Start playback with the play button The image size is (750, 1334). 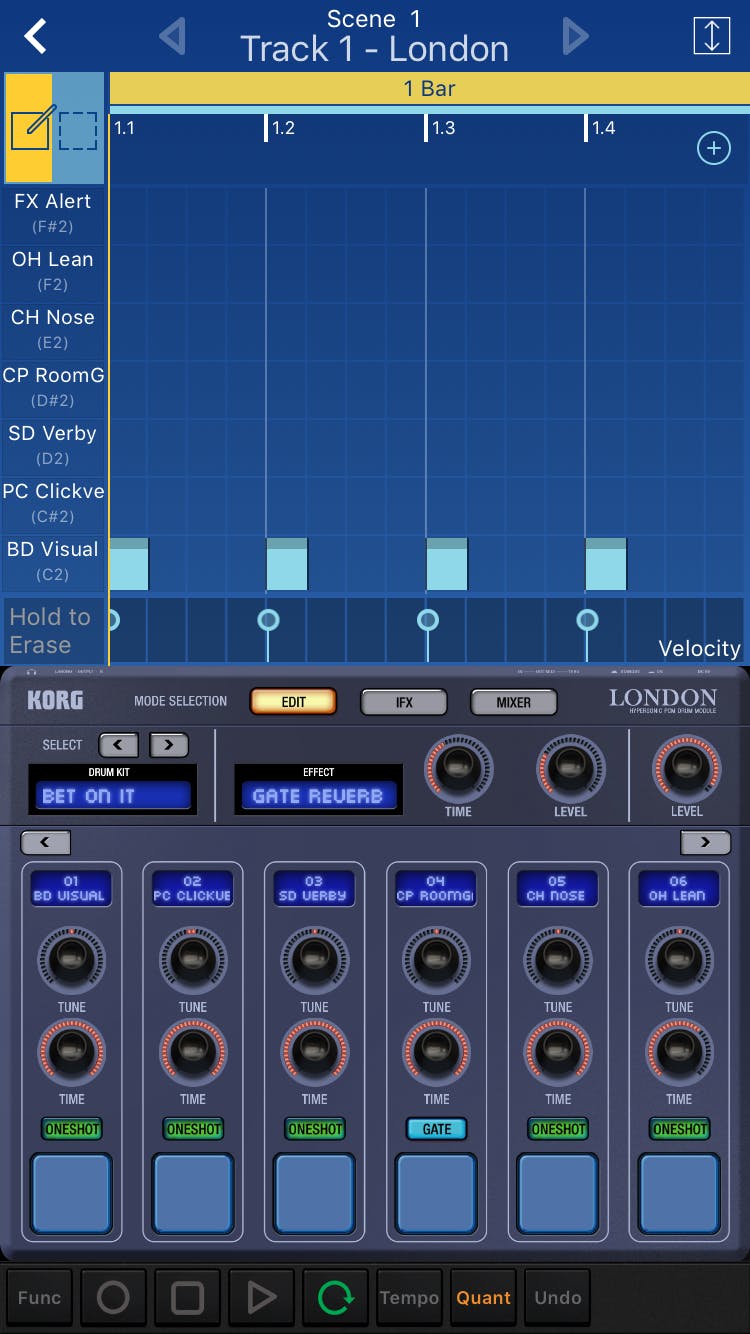261,1298
